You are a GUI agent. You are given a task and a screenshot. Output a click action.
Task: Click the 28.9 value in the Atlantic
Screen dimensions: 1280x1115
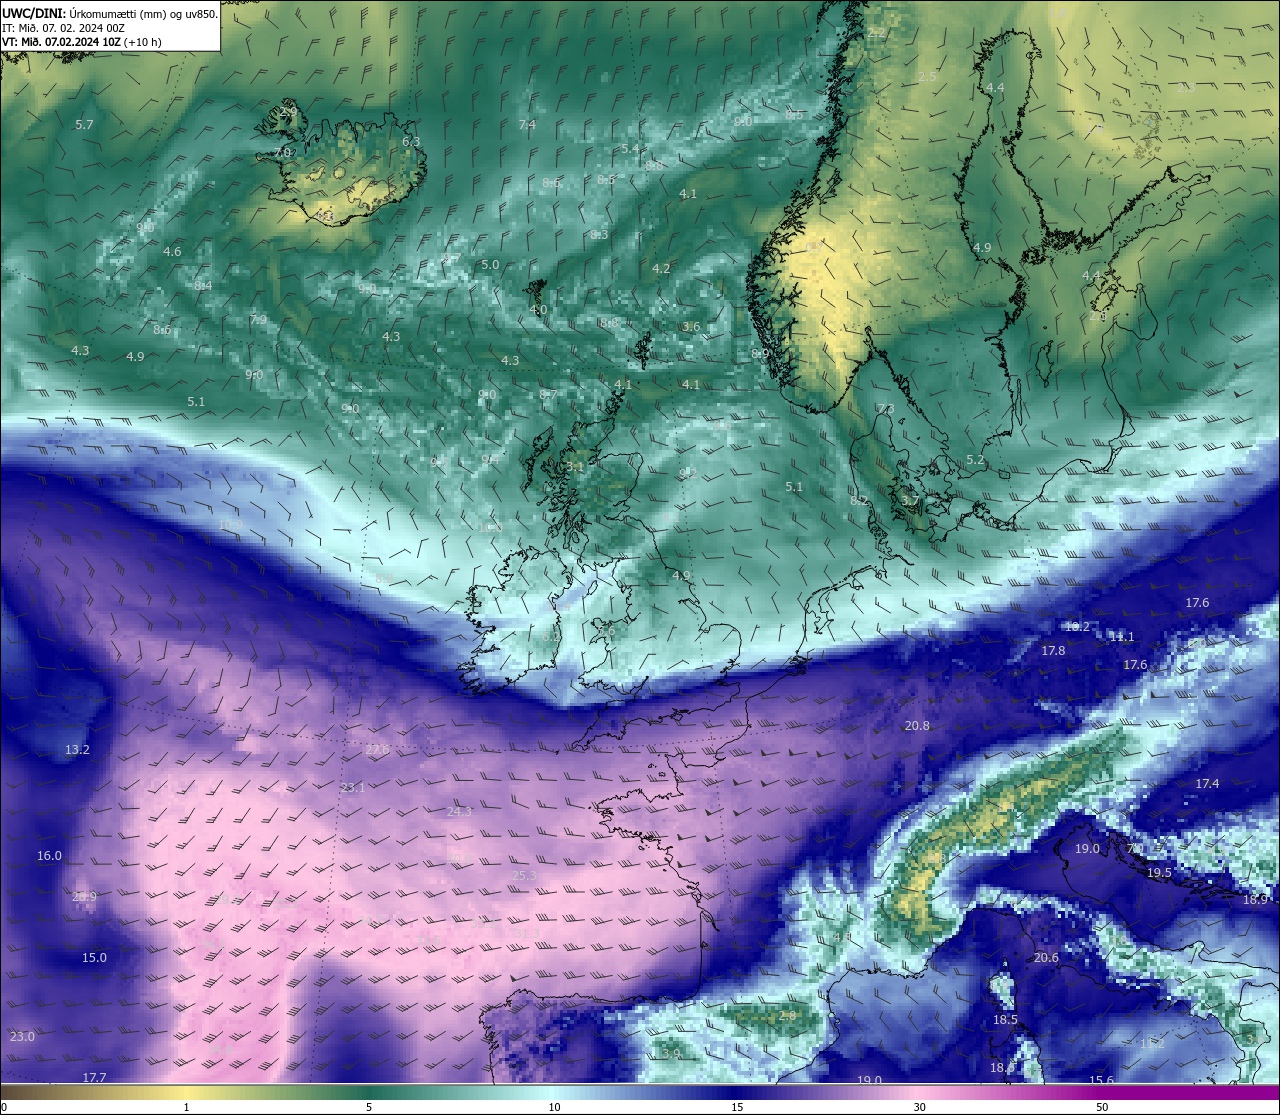[85, 897]
